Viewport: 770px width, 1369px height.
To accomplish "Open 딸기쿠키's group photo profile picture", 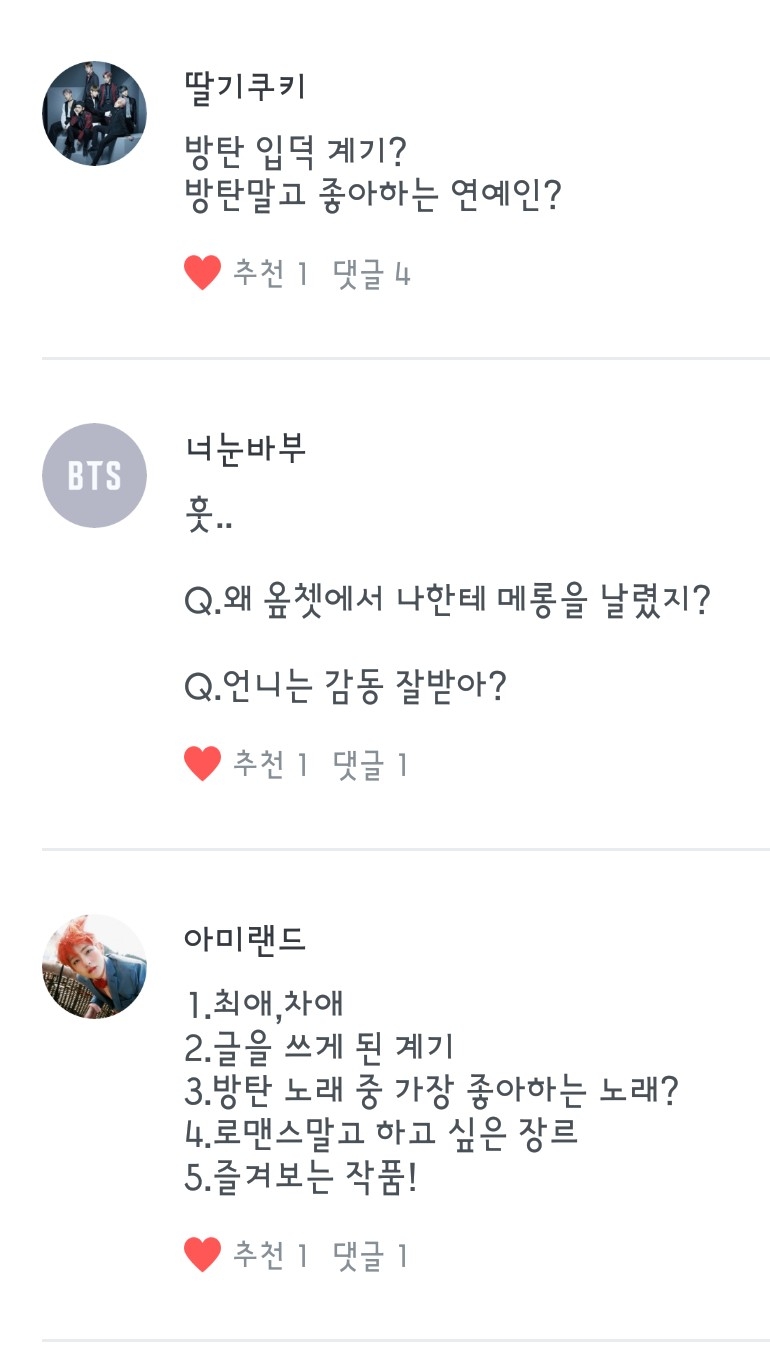I will (94, 113).
